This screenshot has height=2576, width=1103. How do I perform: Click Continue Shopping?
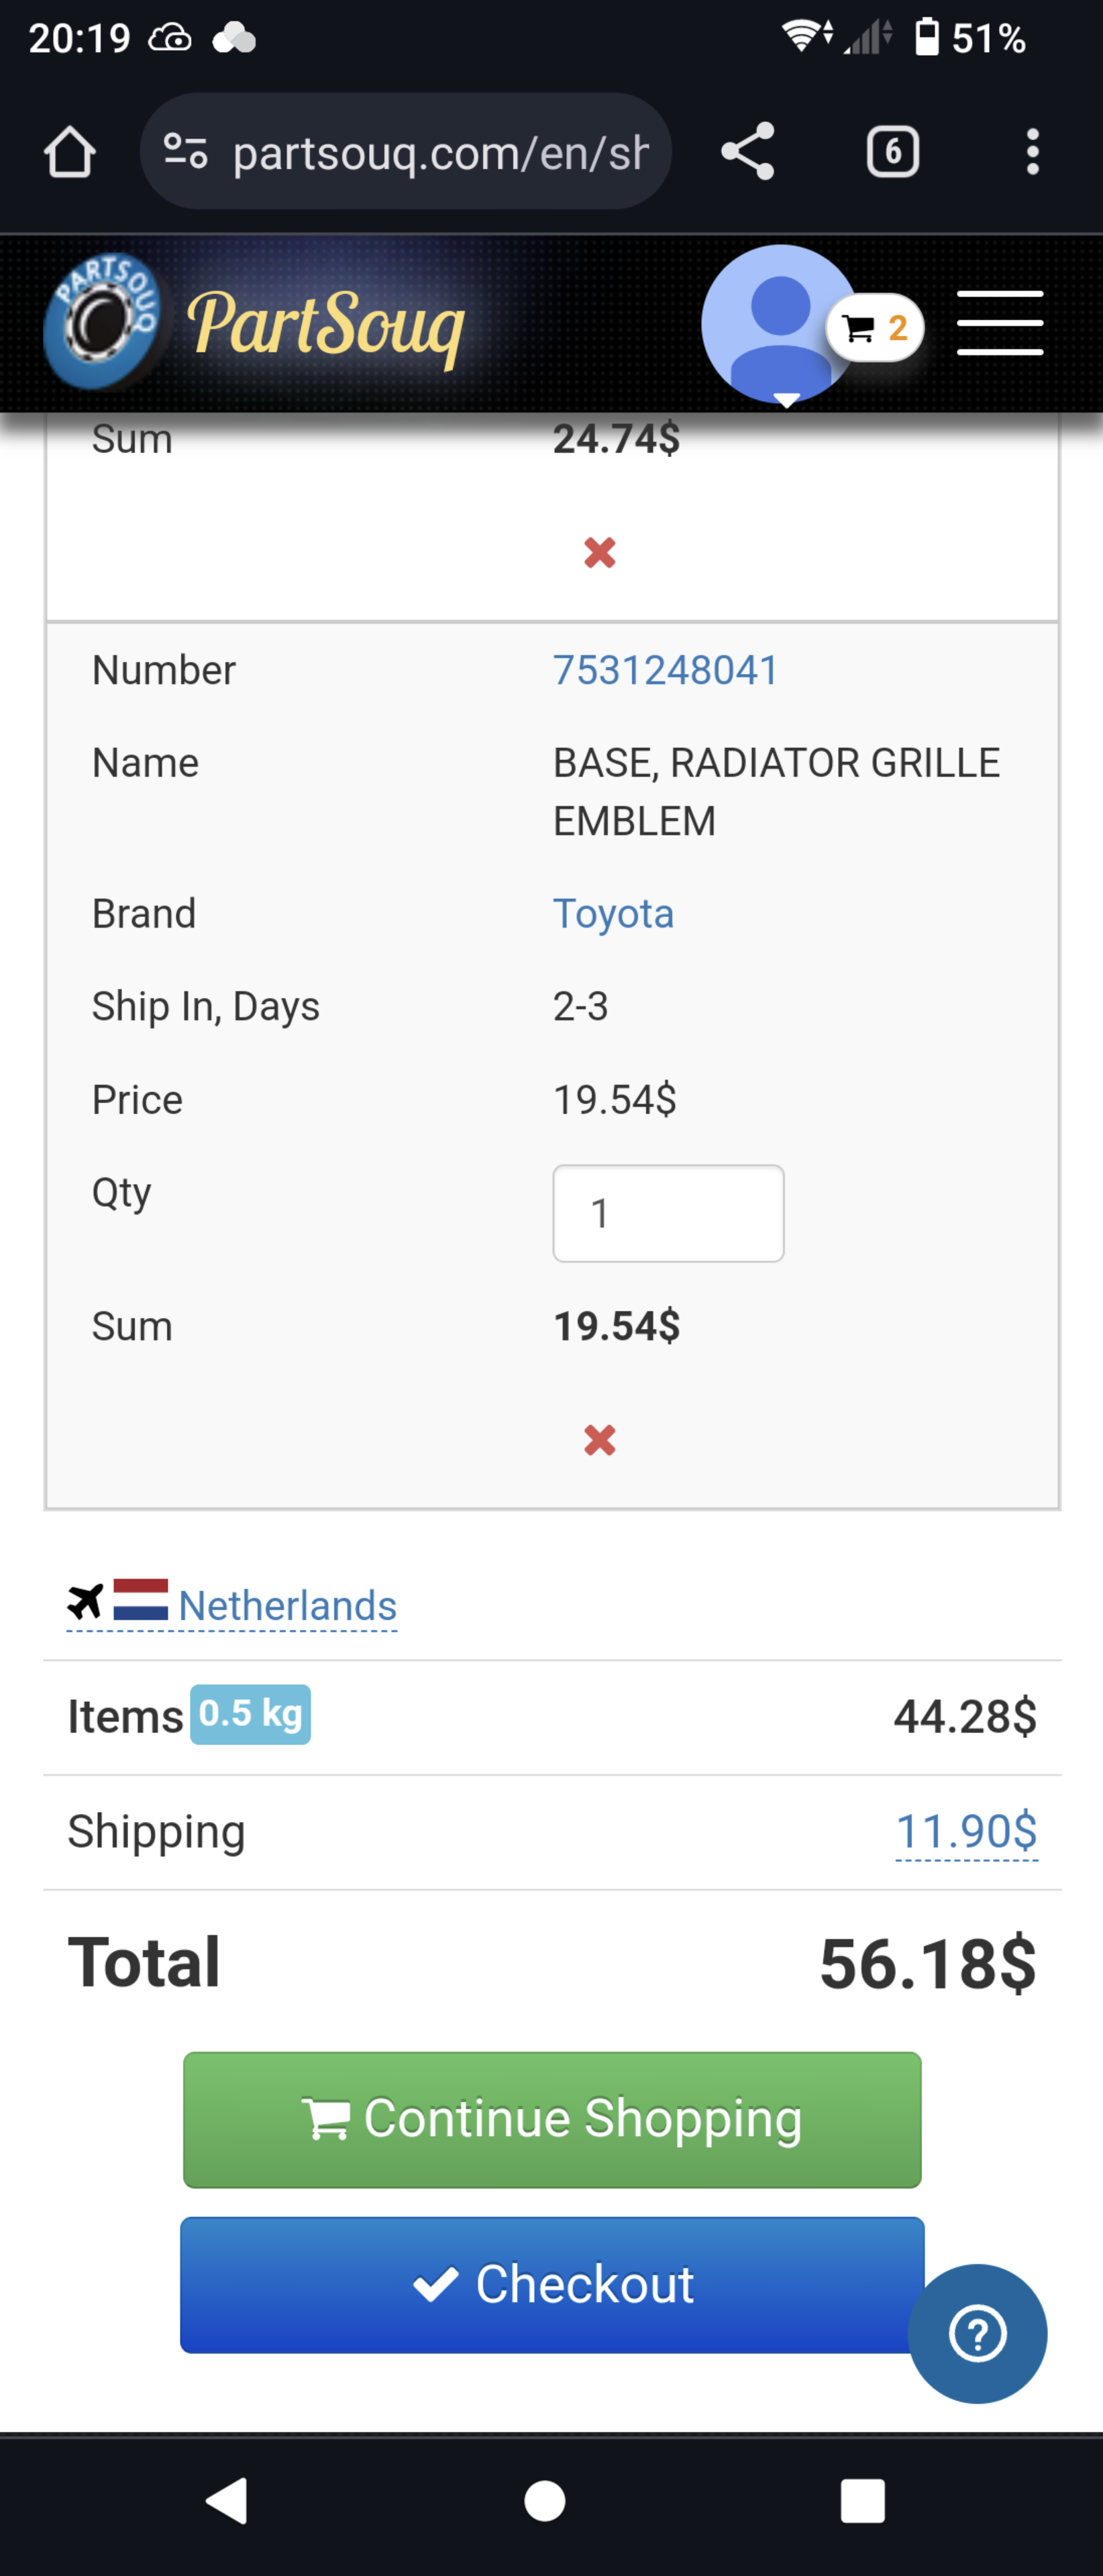point(551,2119)
